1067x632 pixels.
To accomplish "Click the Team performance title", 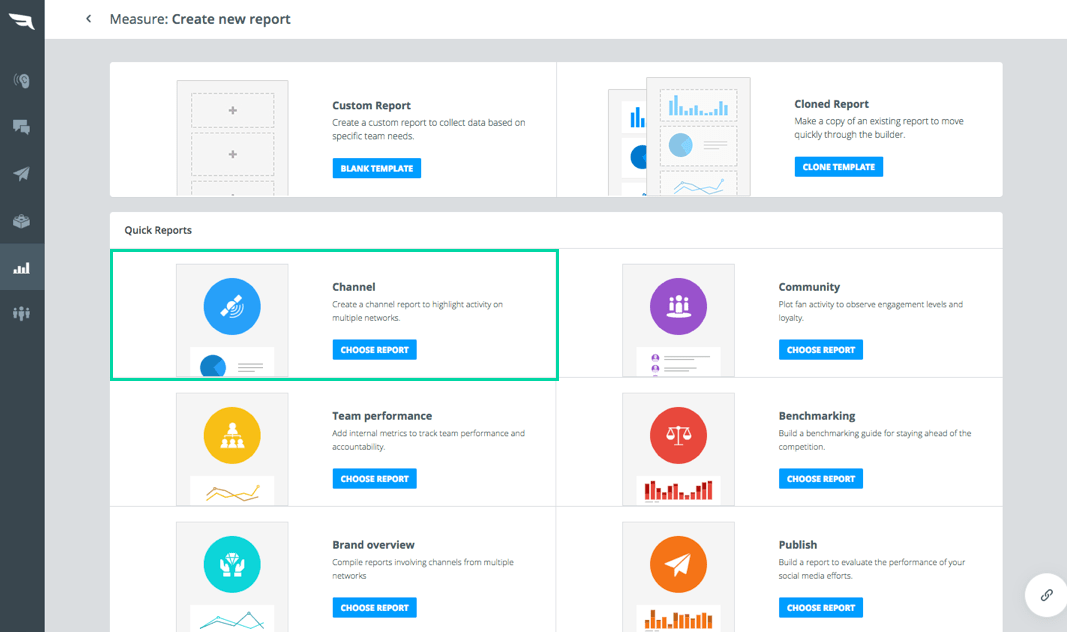I will 382,416.
